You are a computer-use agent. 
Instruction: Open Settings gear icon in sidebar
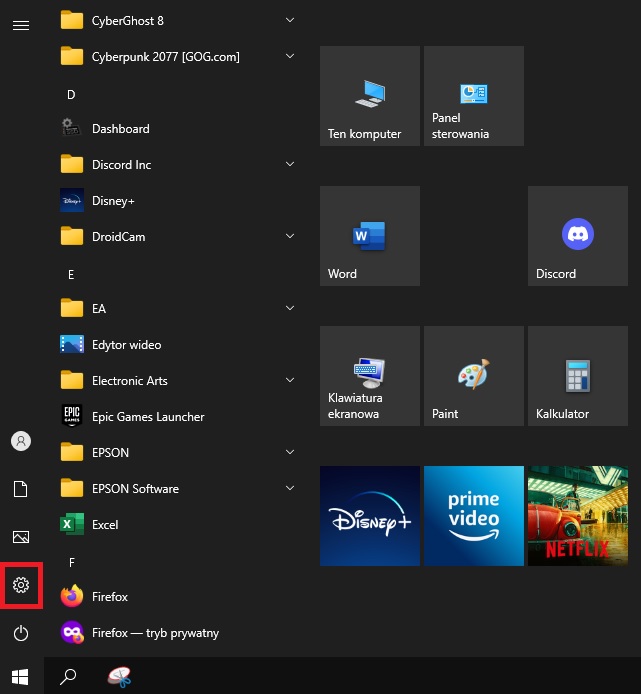pyautogui.click(x=21, y=584)
